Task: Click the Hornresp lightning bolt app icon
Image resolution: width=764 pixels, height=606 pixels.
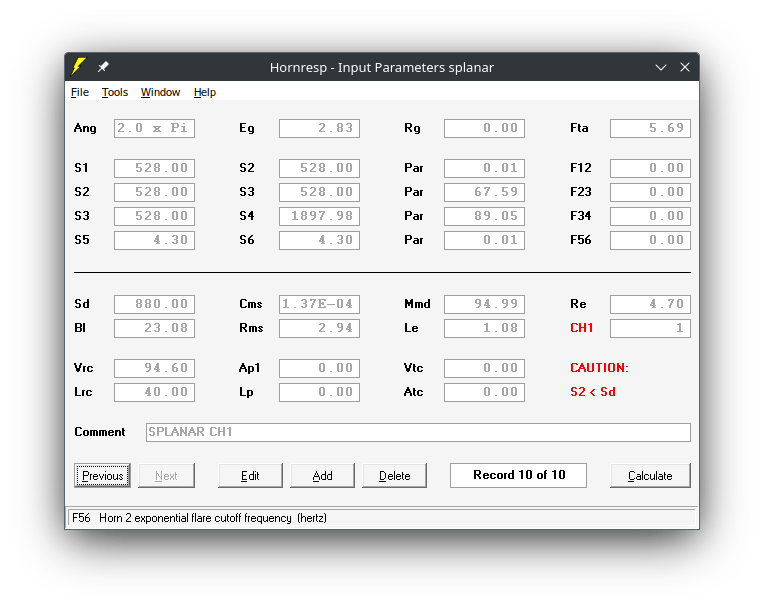Action: [x=78, y=67]
